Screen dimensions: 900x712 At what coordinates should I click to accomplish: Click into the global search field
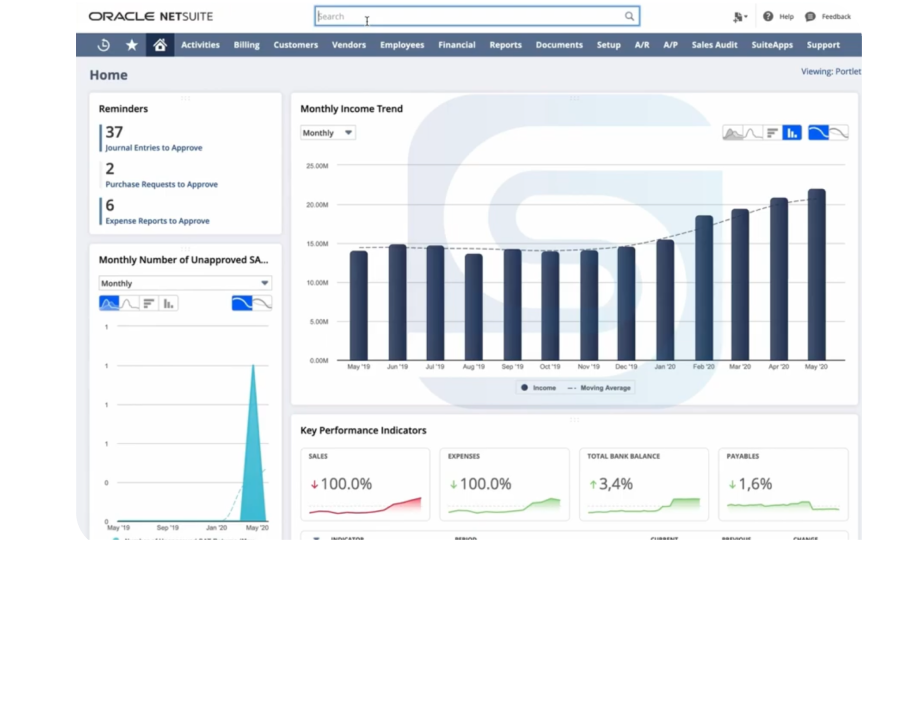[470, 17]
